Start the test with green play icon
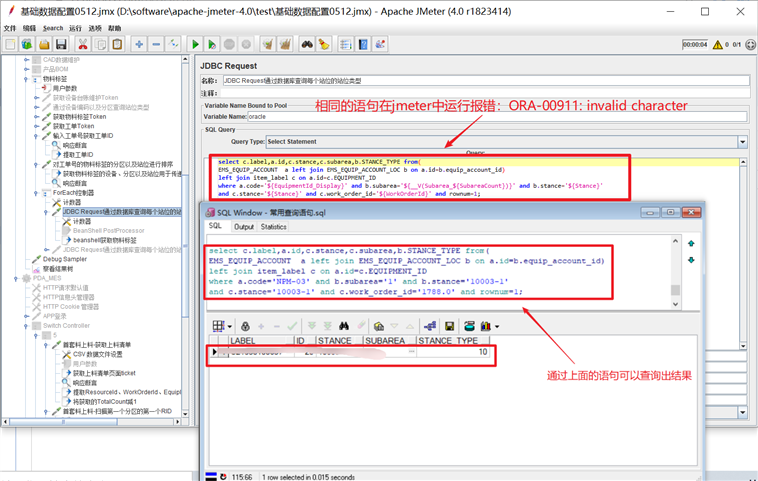The height and width of the screenshot is (481, 758). point(195,44)
